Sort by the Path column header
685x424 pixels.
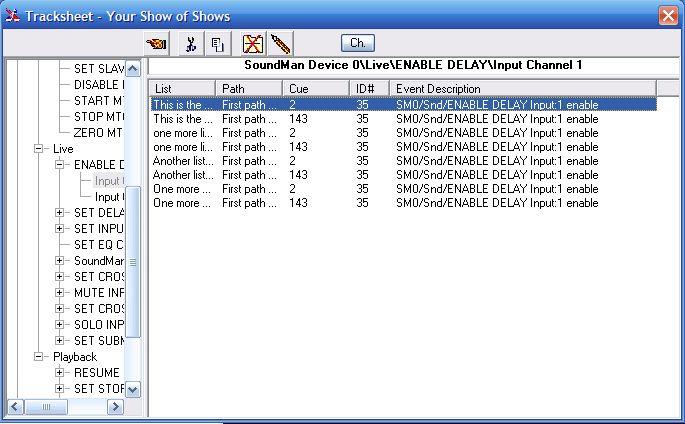[249, 89]
